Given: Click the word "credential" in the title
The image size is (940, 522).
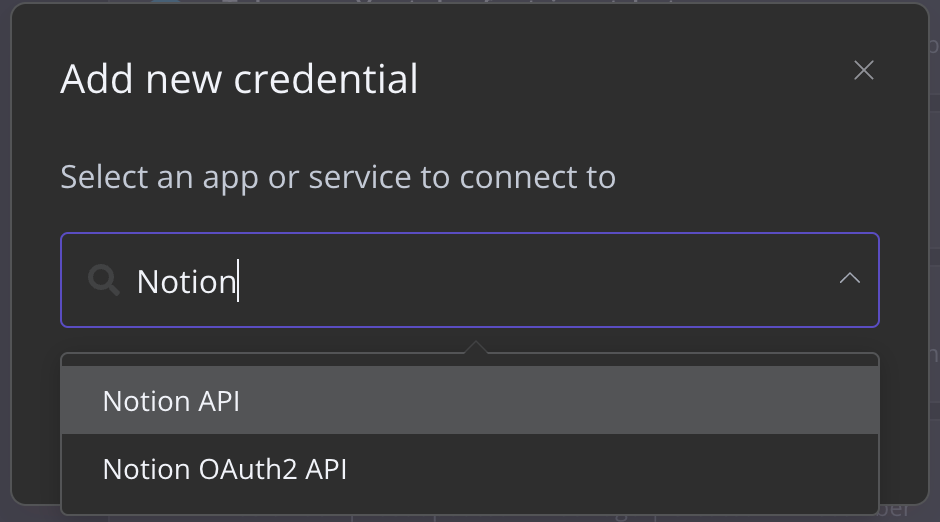Looking at the screenshot, I should click(330, 79).
